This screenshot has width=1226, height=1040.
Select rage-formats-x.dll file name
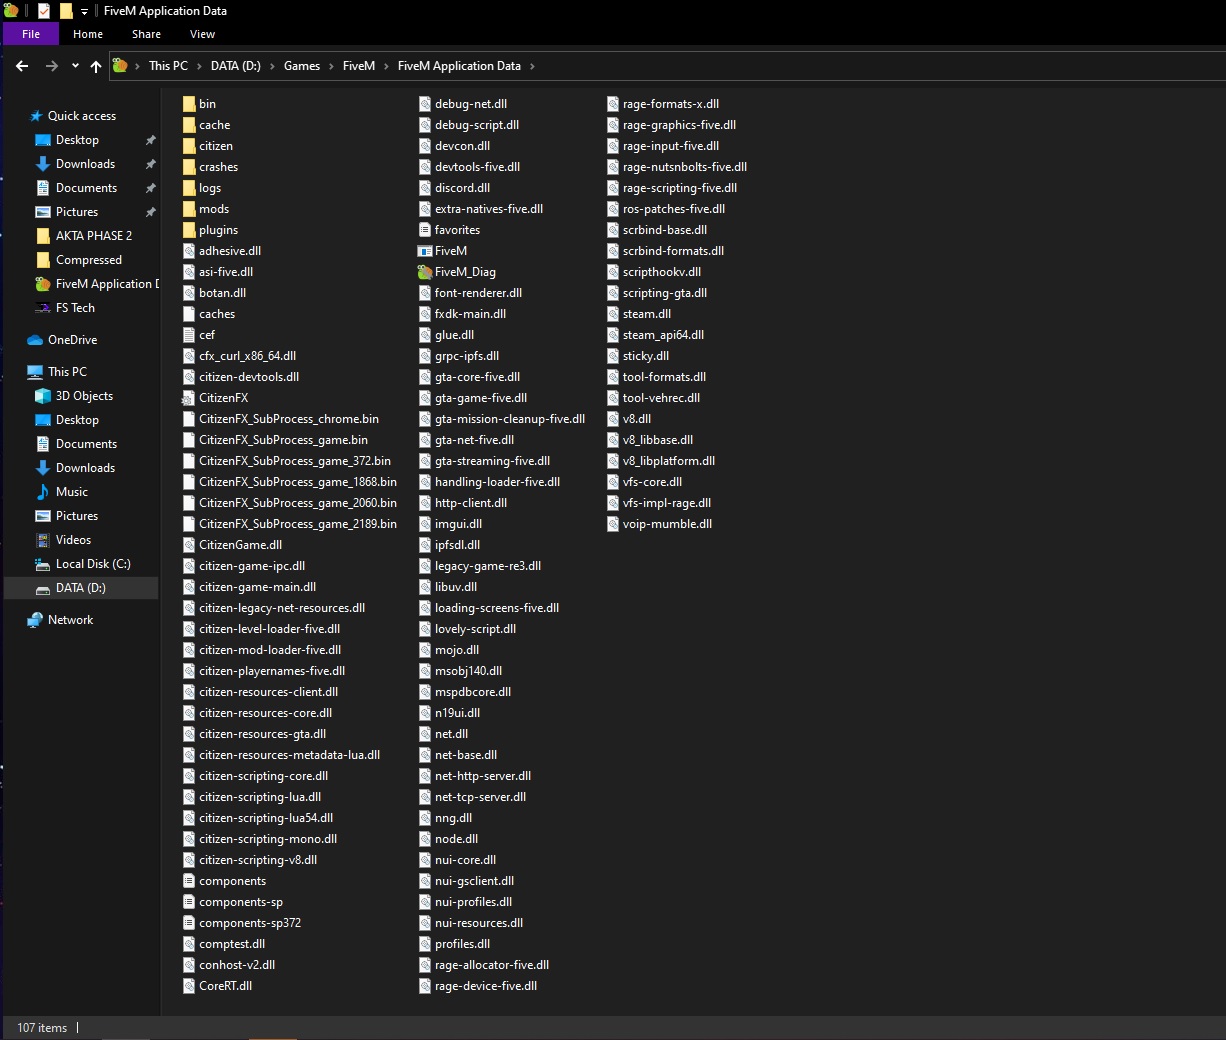(671, 104)
